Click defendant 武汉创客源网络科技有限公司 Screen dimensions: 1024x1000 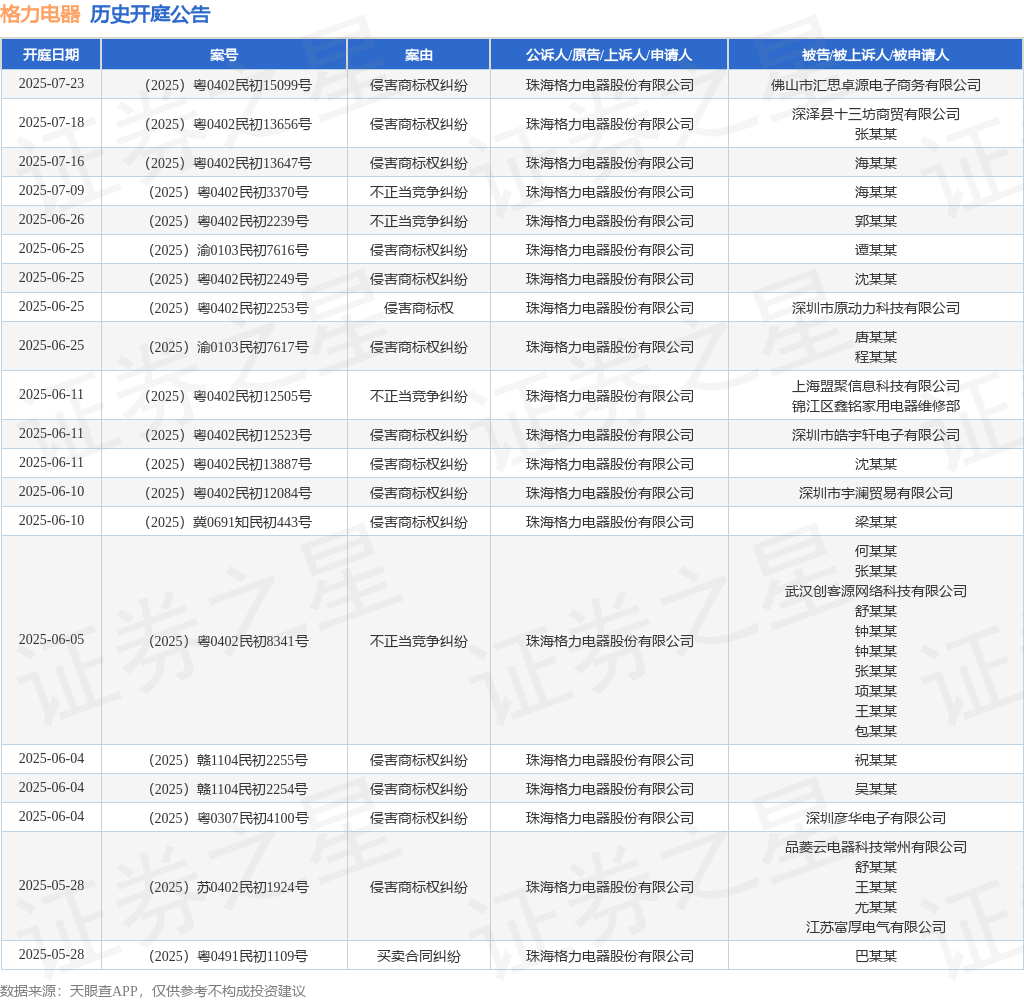pos(876,592)
